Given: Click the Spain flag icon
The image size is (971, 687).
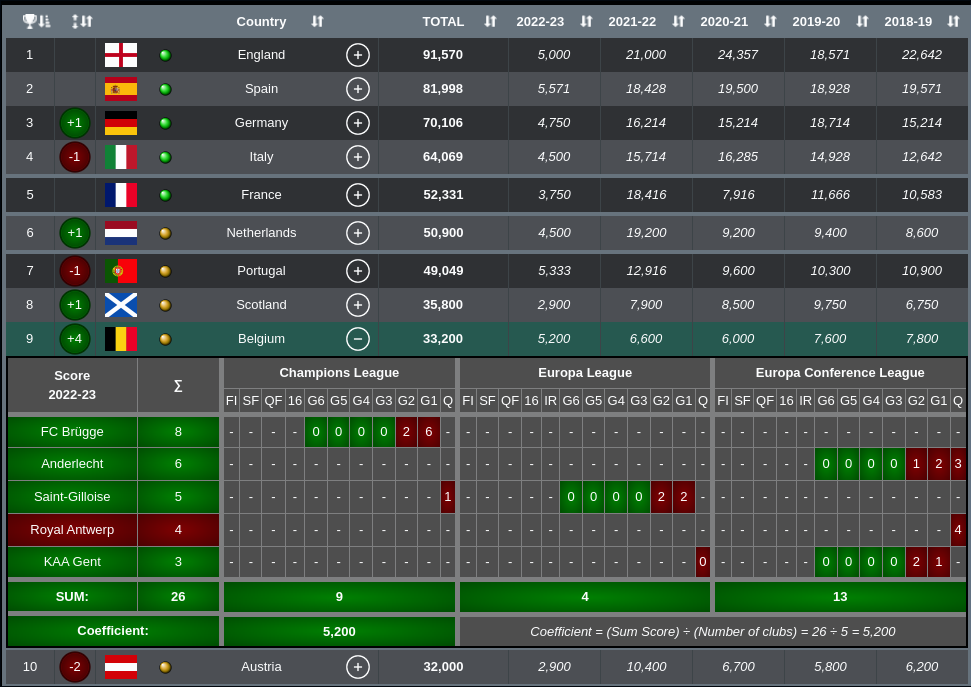Looking at the screenshot, I should coord(121,89).
